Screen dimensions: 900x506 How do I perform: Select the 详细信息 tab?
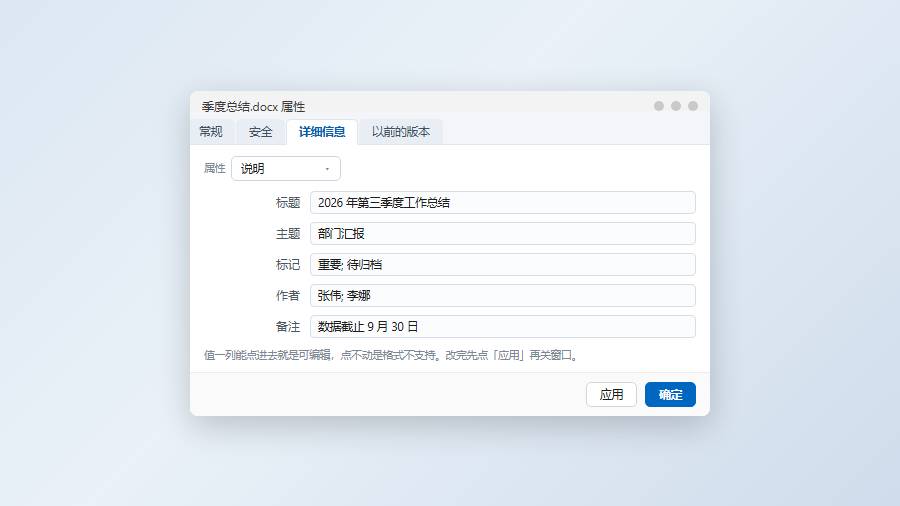[x=322, y=132]
